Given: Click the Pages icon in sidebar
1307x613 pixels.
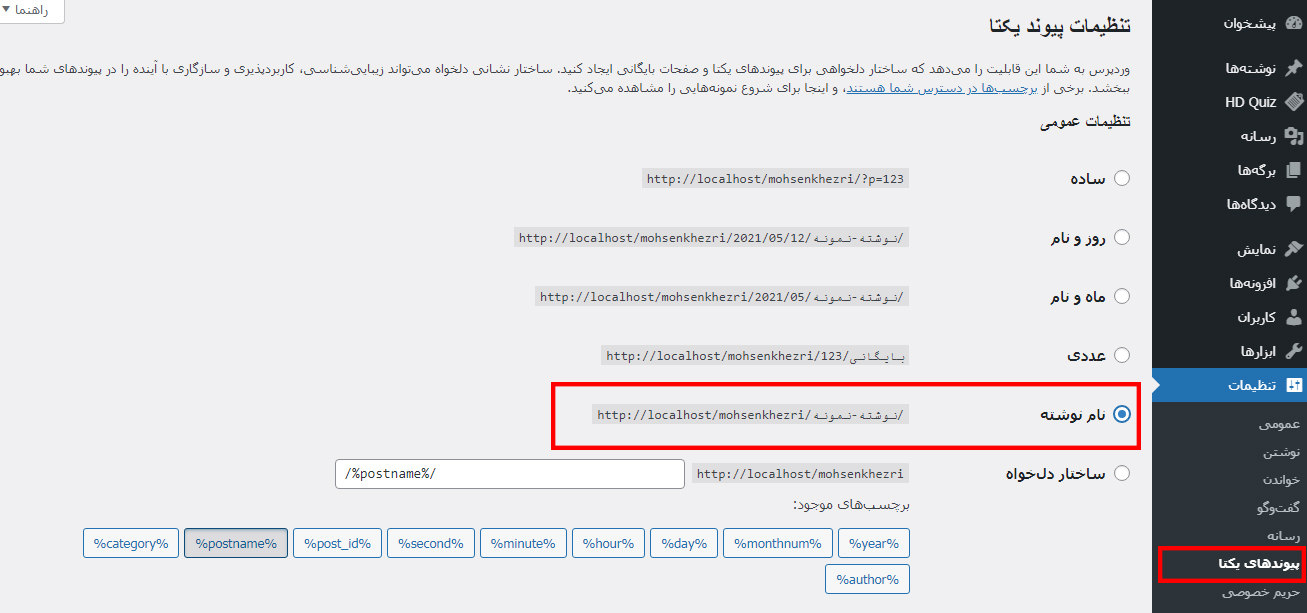Looking at the screenshot, I should point(1294,170).
